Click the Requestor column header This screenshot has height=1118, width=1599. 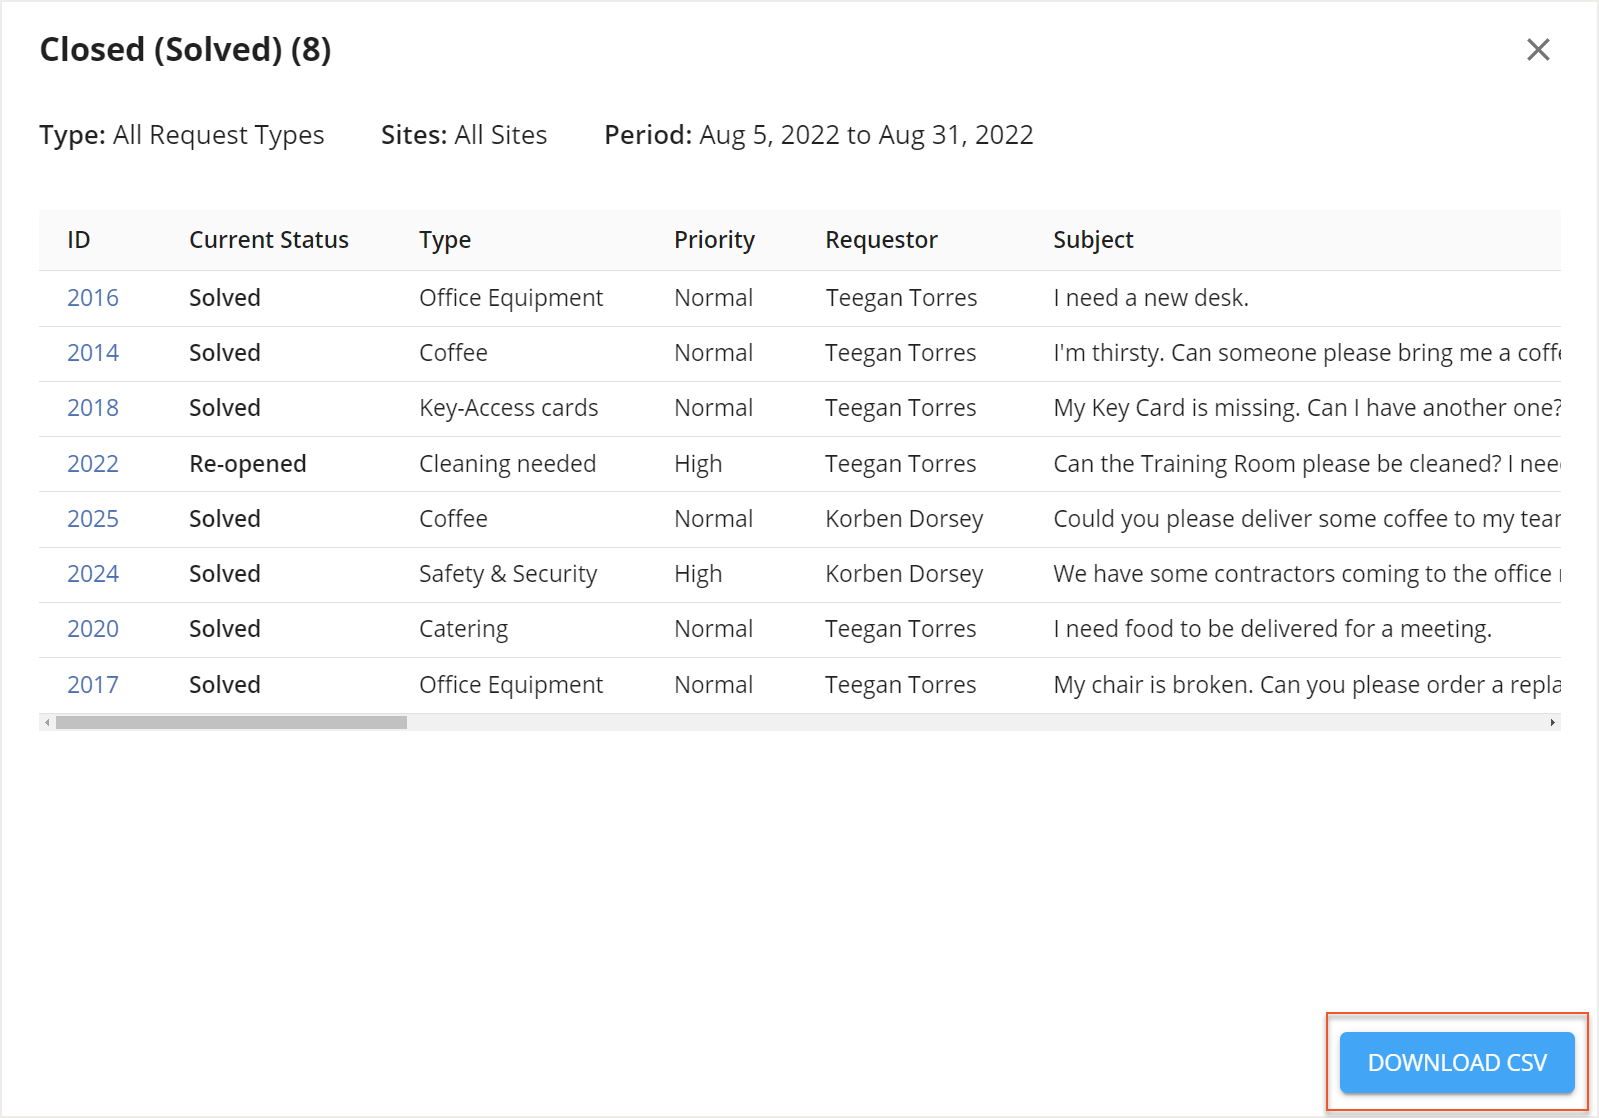click(881, 240)
